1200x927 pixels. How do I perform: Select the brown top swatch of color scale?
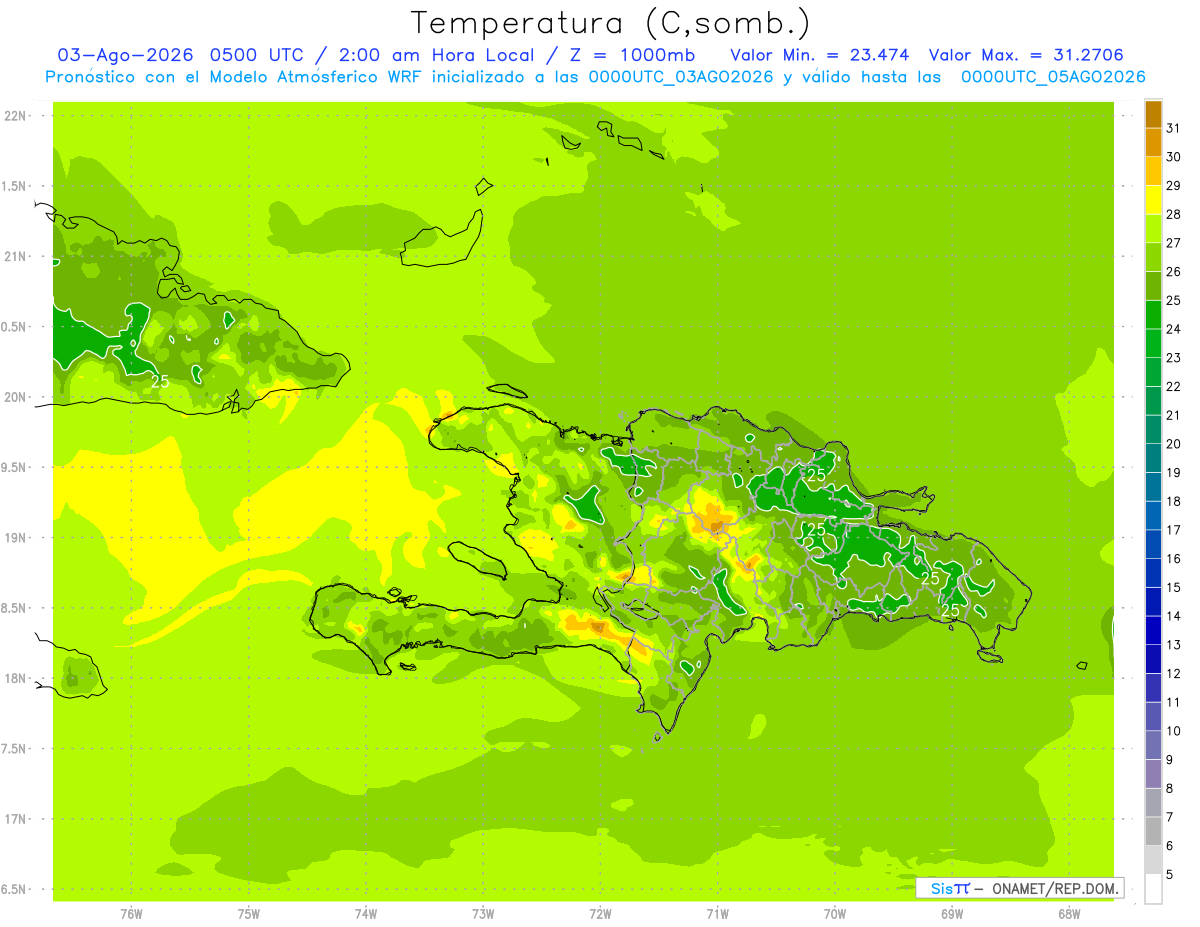tap(1153, 115)
